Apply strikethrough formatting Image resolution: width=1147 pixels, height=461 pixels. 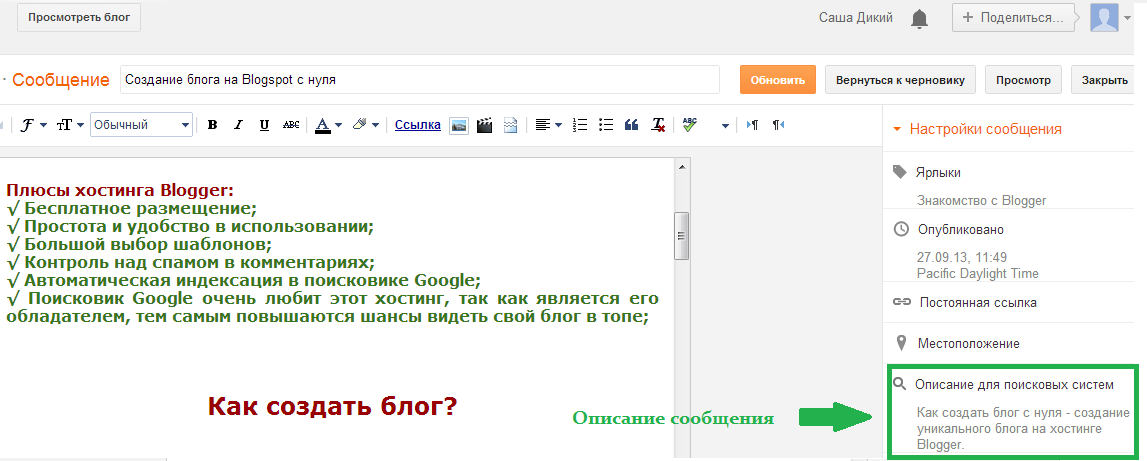291,125
